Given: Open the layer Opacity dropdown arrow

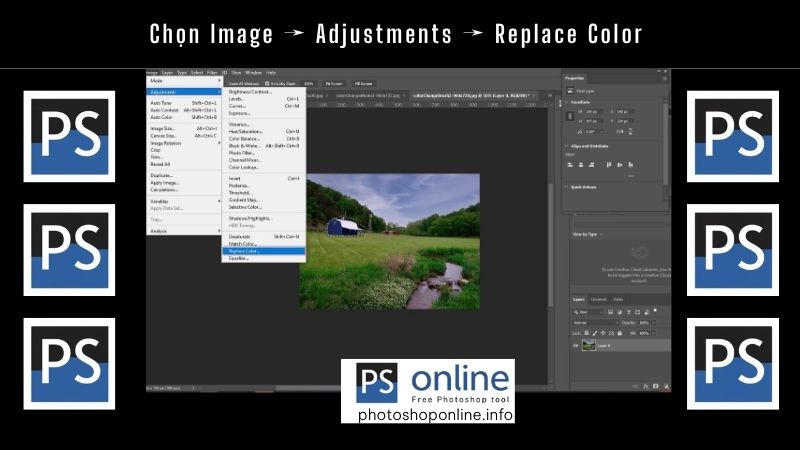Looking at the screenshot, I should pyautogui.click(x=653, y=322).
